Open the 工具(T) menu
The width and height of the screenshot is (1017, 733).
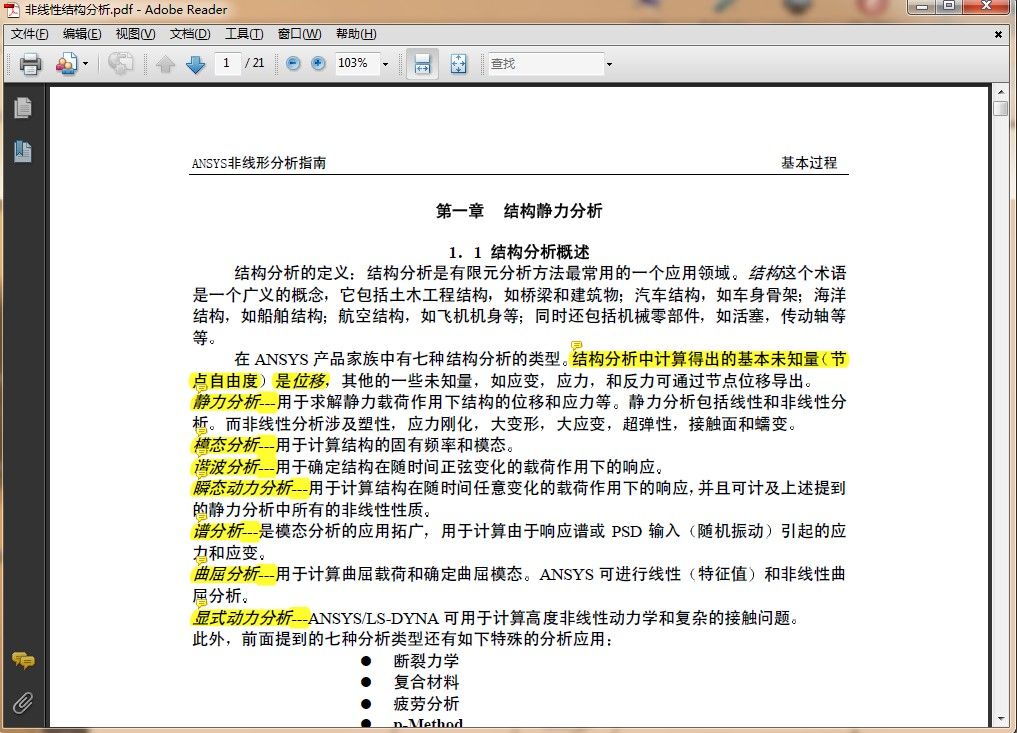click(244, 34)
